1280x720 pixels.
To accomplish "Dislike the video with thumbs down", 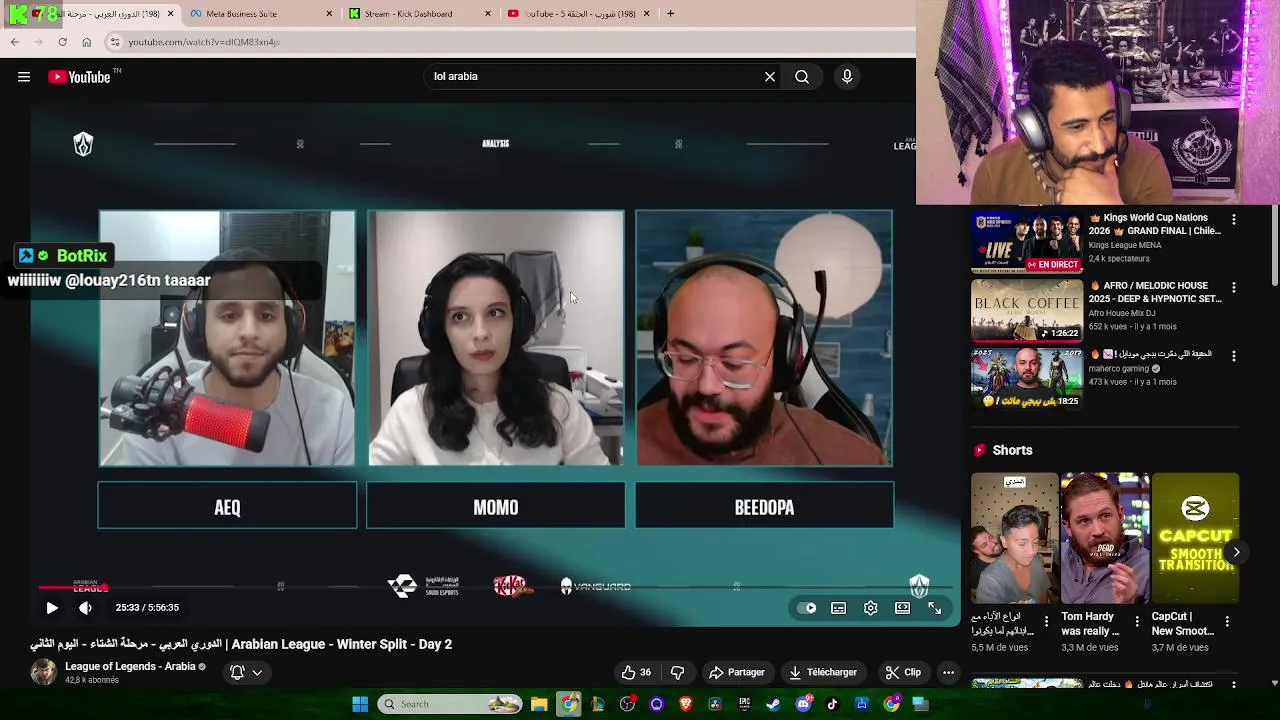I will point(677,673).
